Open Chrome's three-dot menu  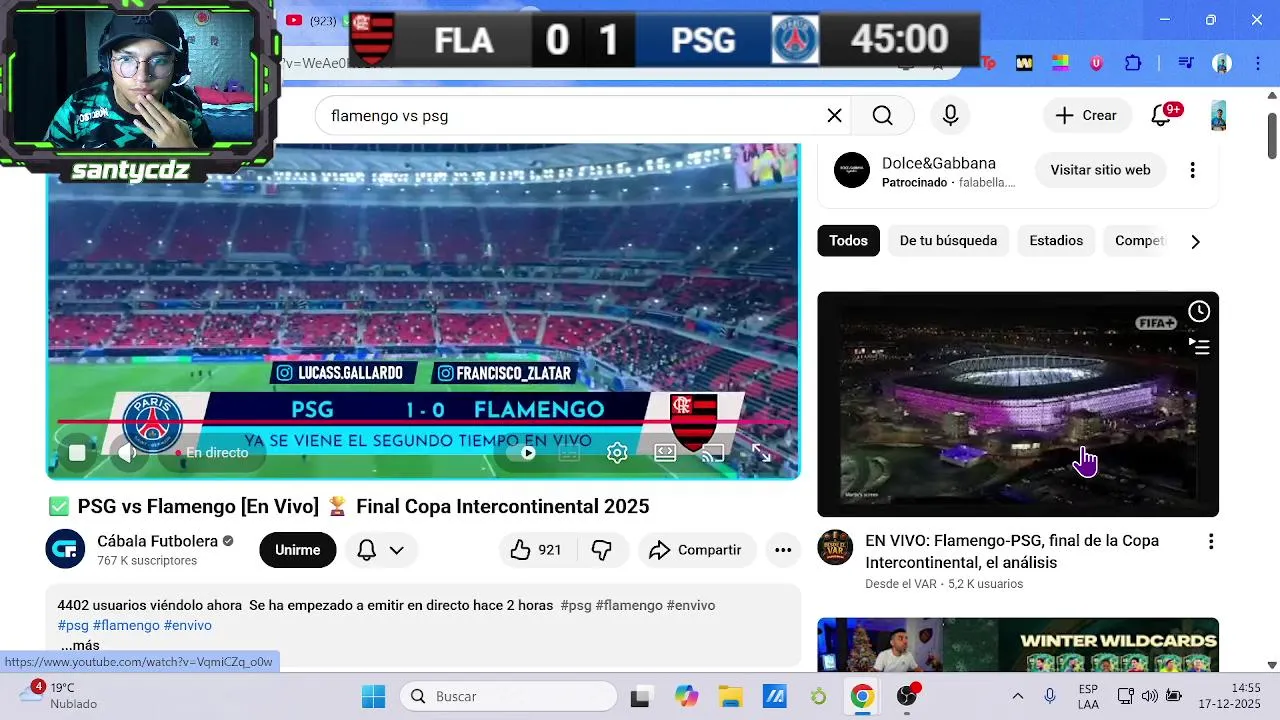(x=1256, y=63)
